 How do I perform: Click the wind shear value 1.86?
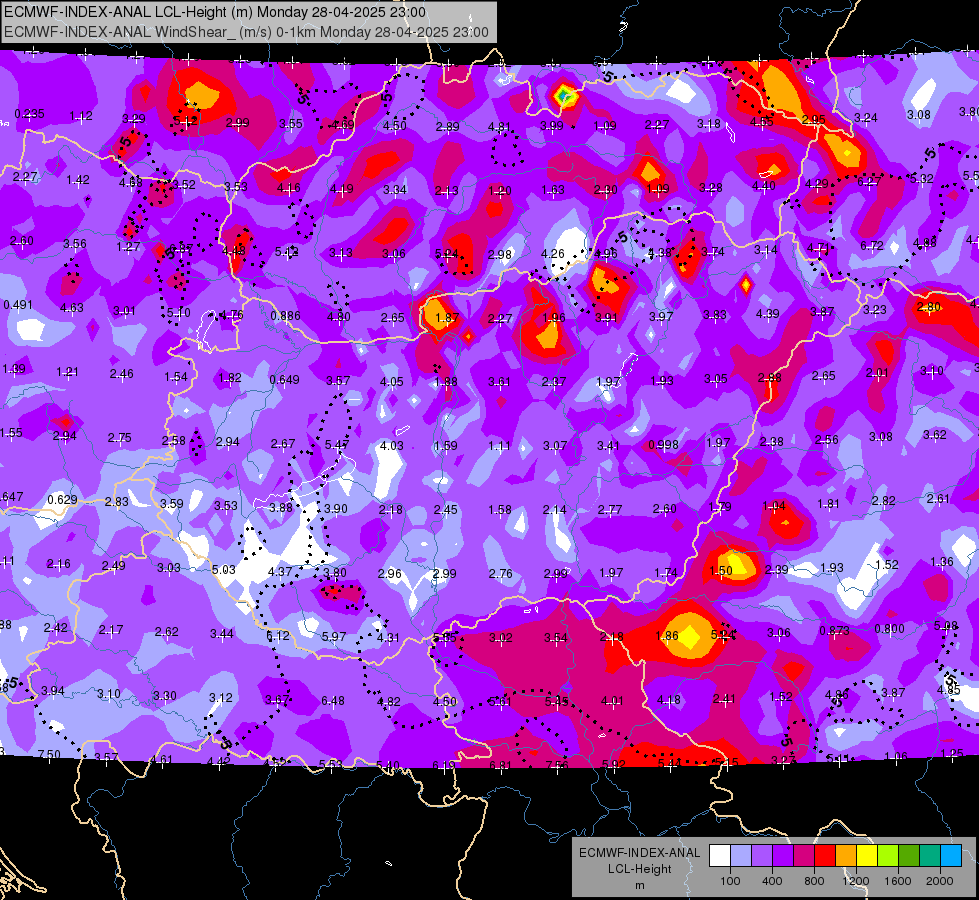click(667, 636)
